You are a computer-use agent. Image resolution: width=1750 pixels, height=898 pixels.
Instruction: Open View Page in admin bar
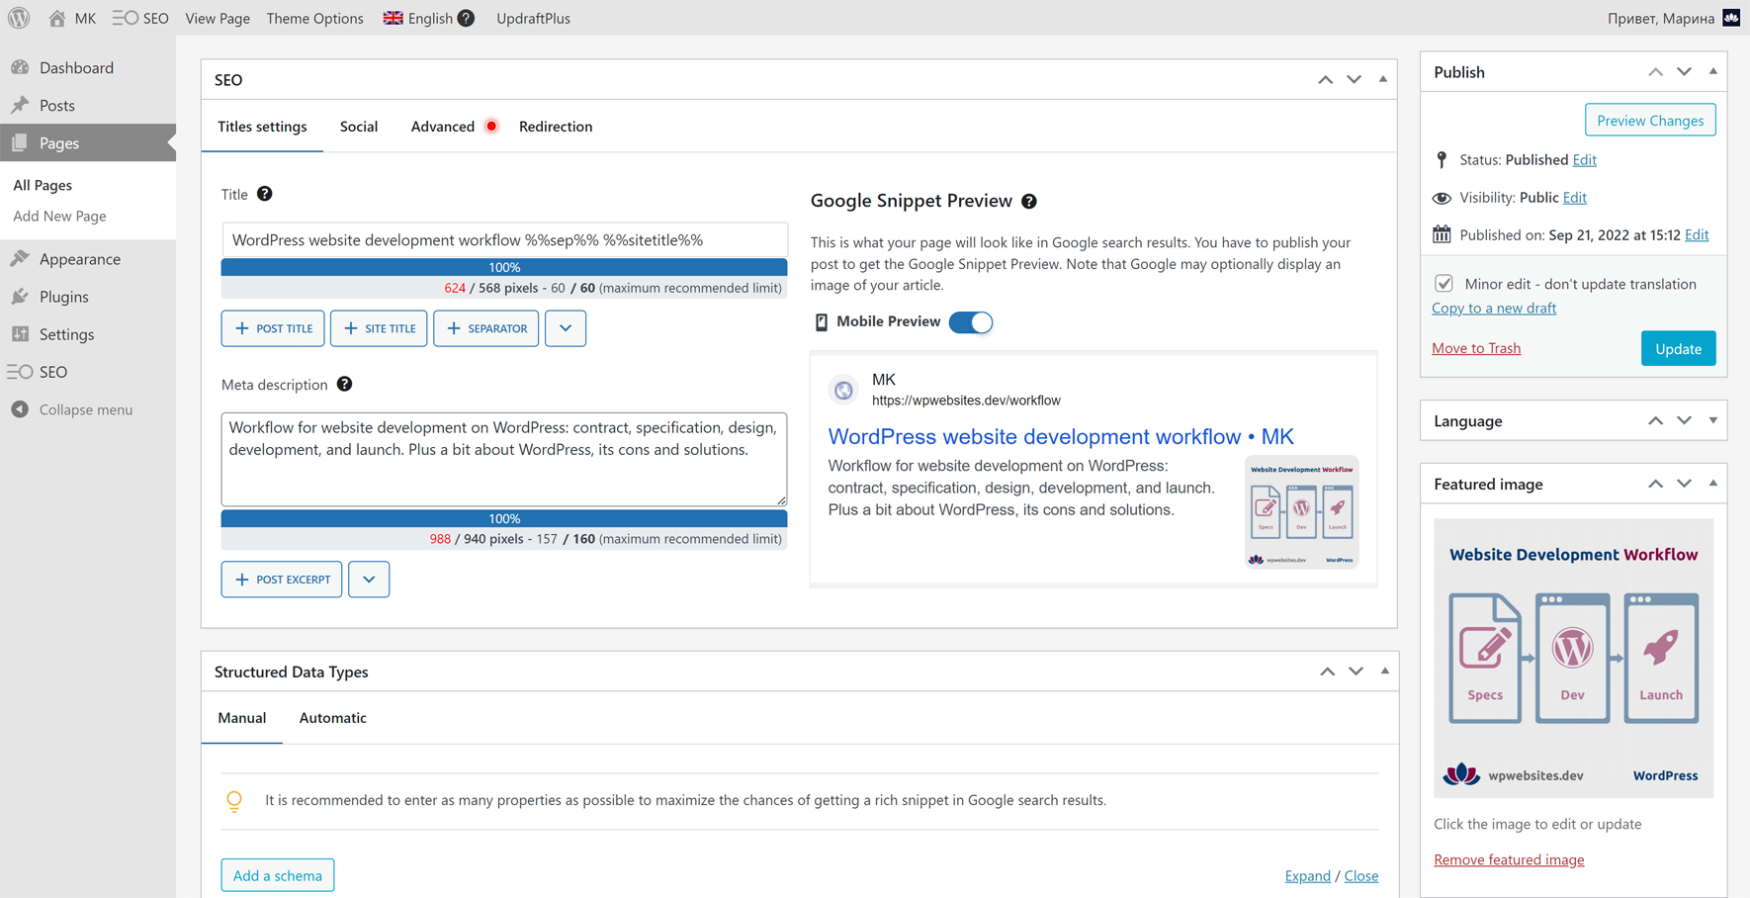pyautogui.click(x=217, y=18)
